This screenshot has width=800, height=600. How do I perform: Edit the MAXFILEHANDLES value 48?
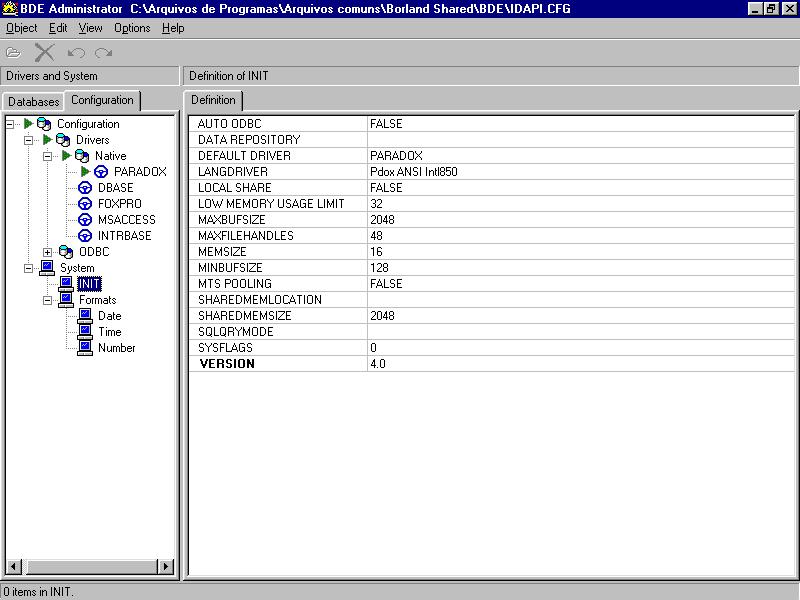coord(580,236)
